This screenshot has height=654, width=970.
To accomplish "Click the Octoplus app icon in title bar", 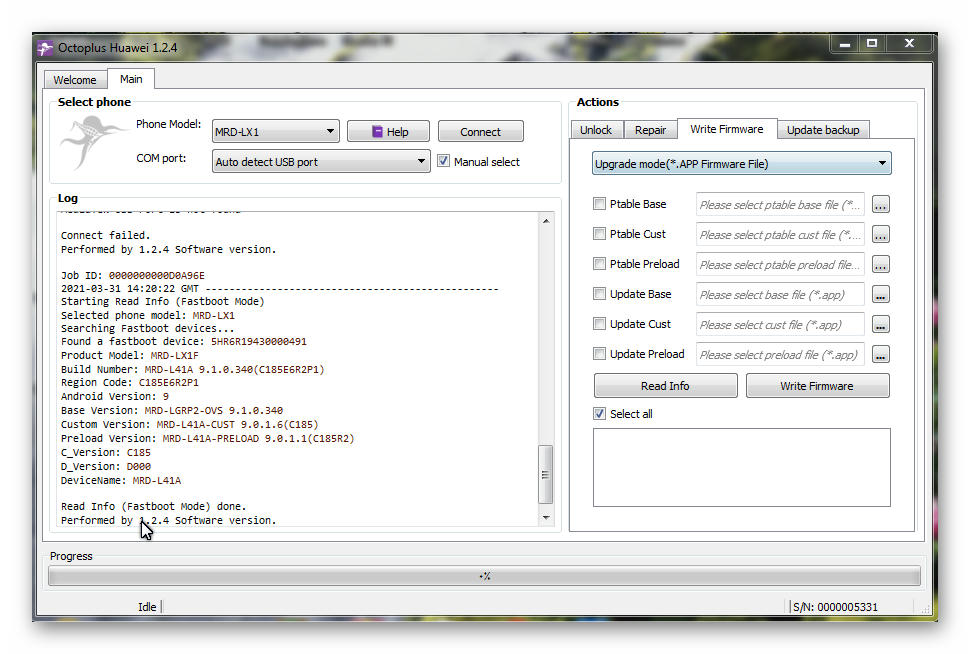I will (x=45, y=48).
